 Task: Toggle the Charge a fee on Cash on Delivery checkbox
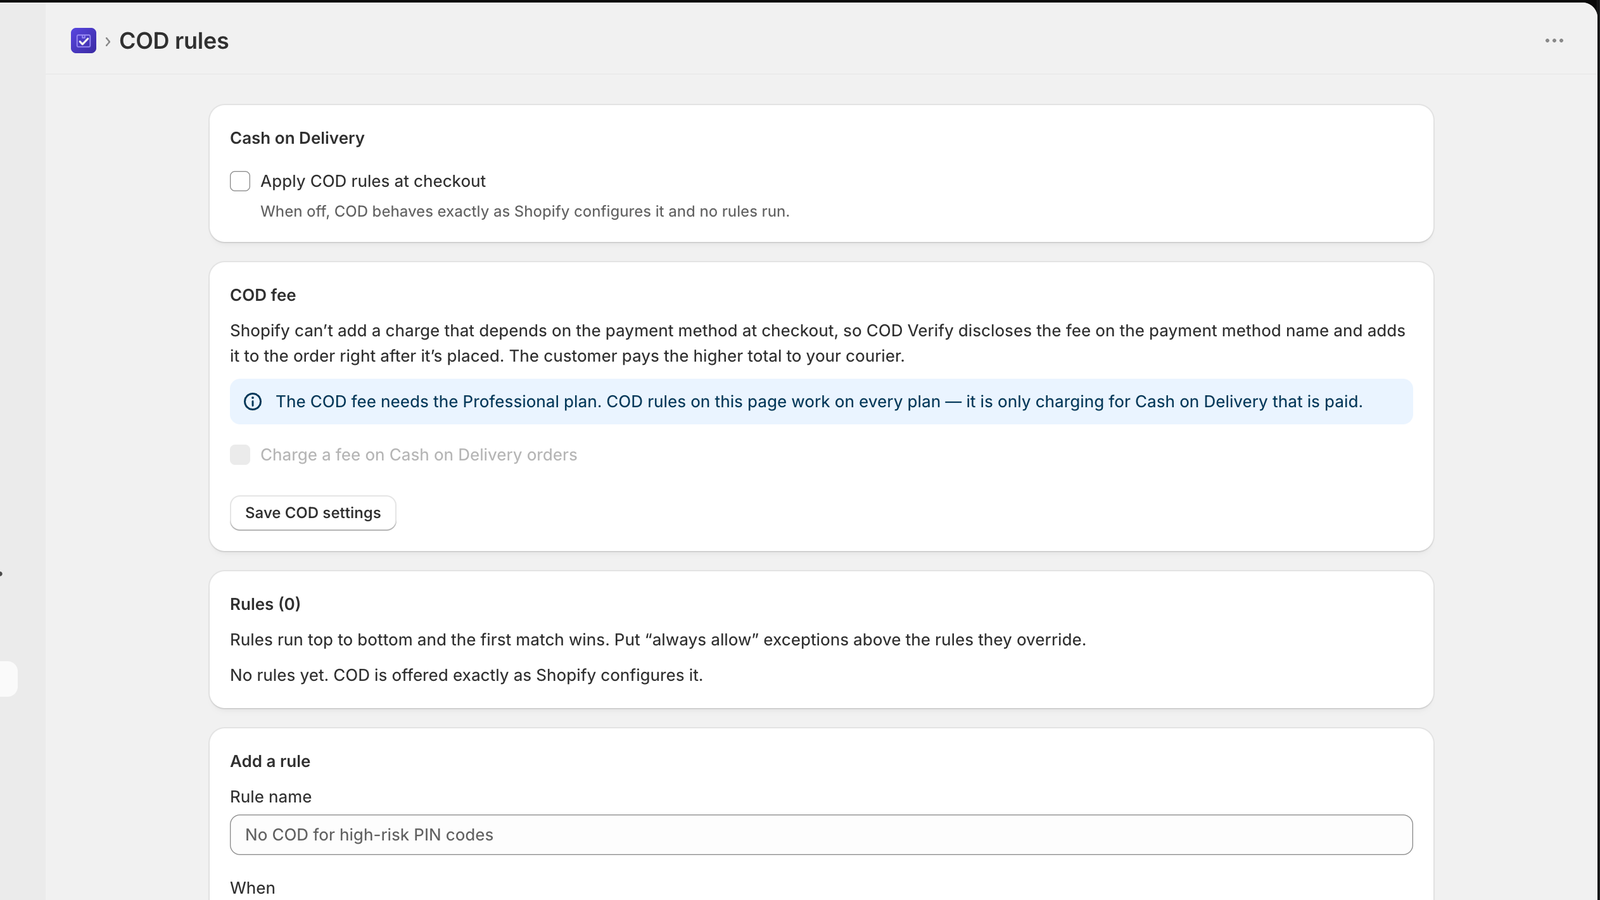(240, 455)
